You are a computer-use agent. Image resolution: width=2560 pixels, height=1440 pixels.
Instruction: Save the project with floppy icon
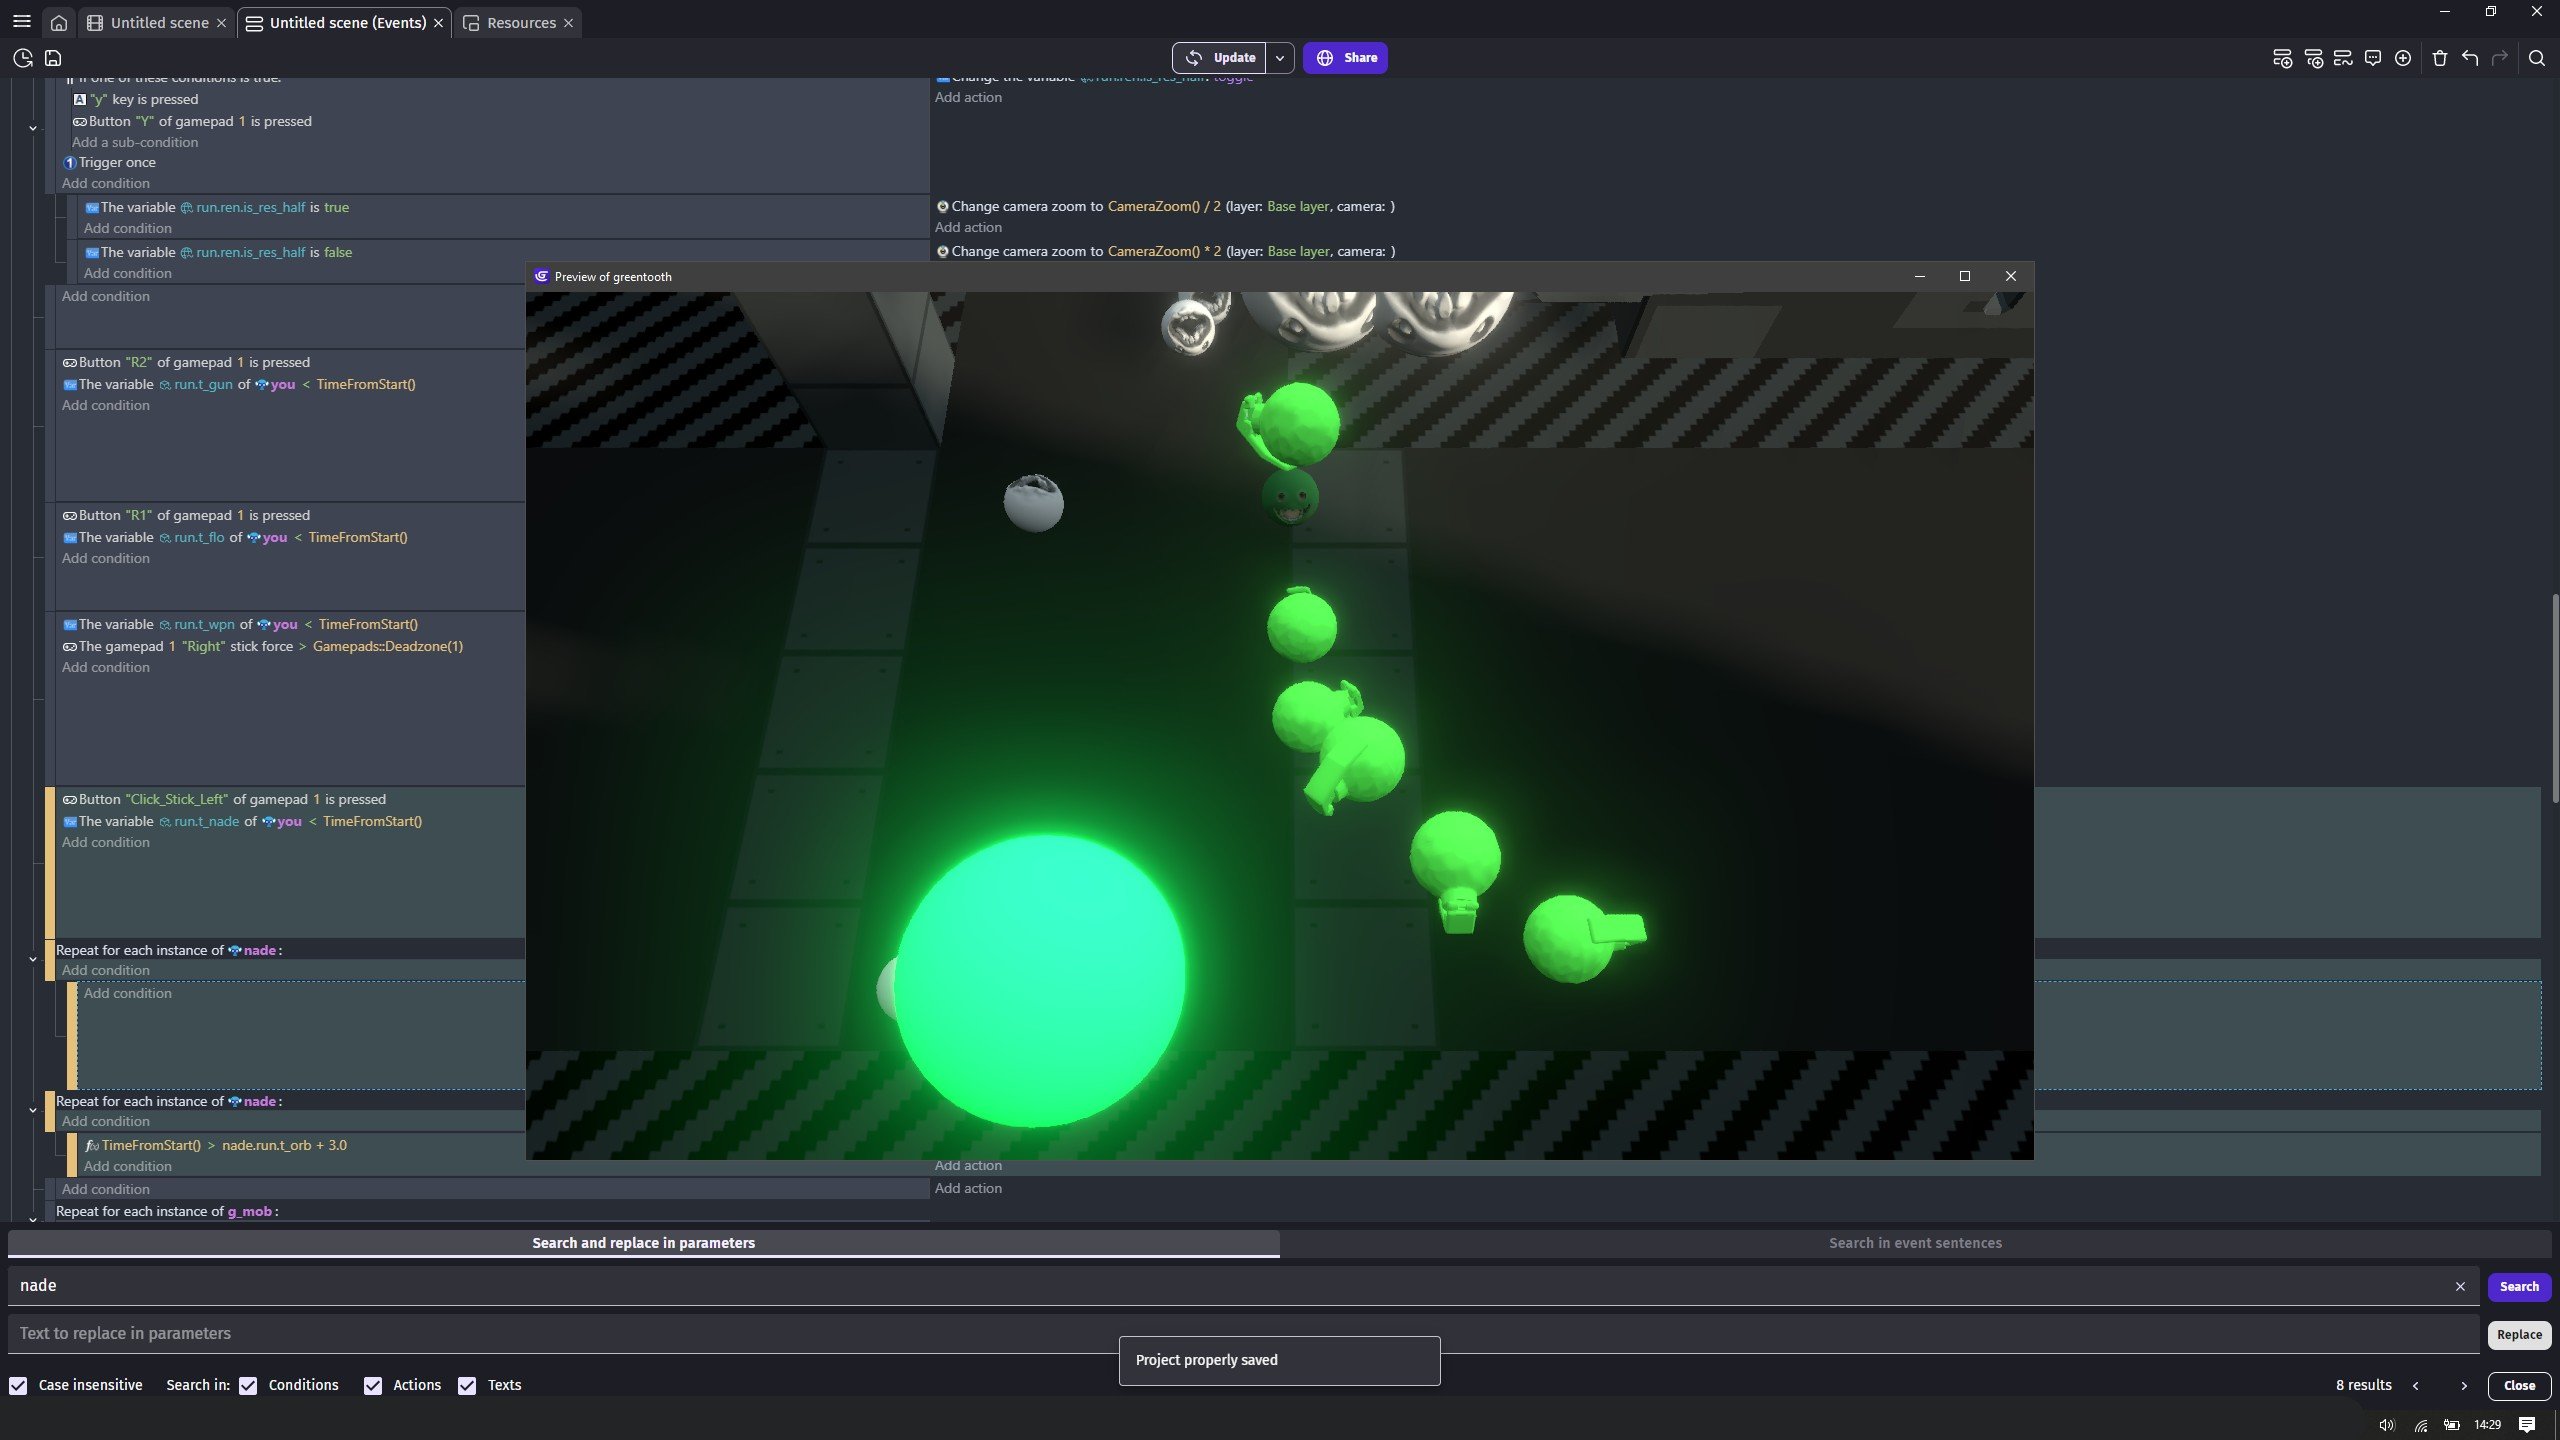(x=53, y=58)
